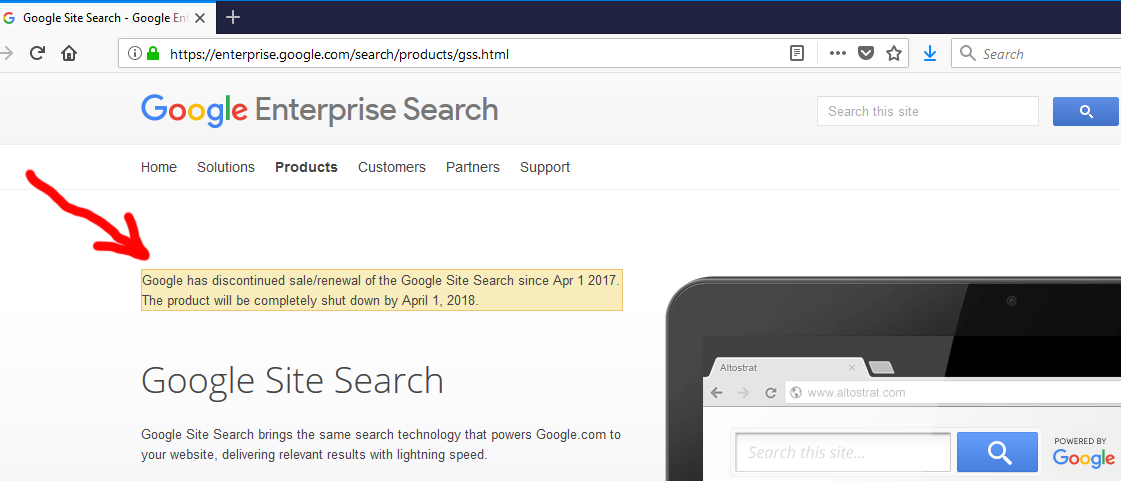This screenshot has height=481, width=1121.
Task: Go to the browser home page icon
Action: coord(69,53)
